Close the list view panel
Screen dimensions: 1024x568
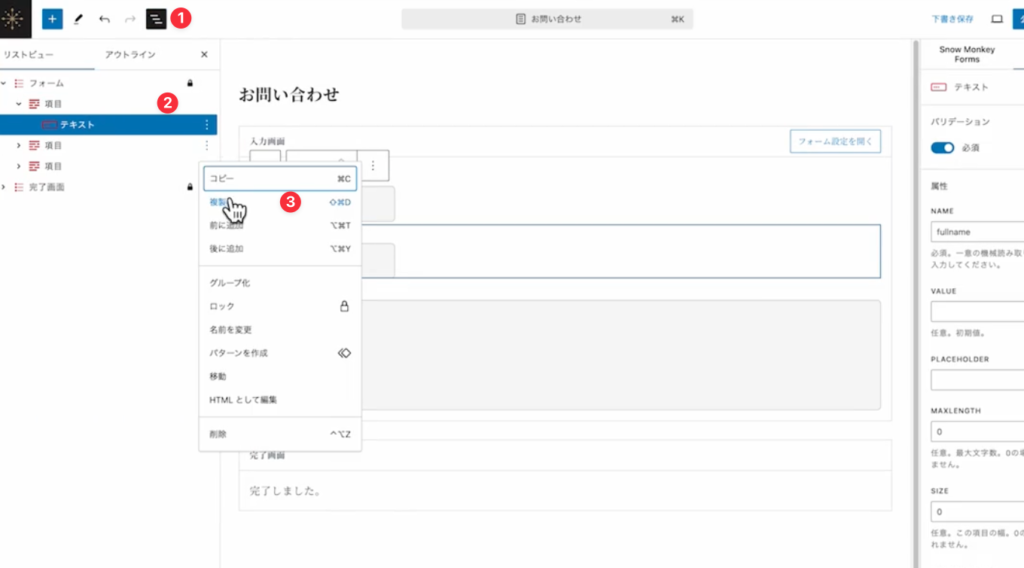coord(204,55)
